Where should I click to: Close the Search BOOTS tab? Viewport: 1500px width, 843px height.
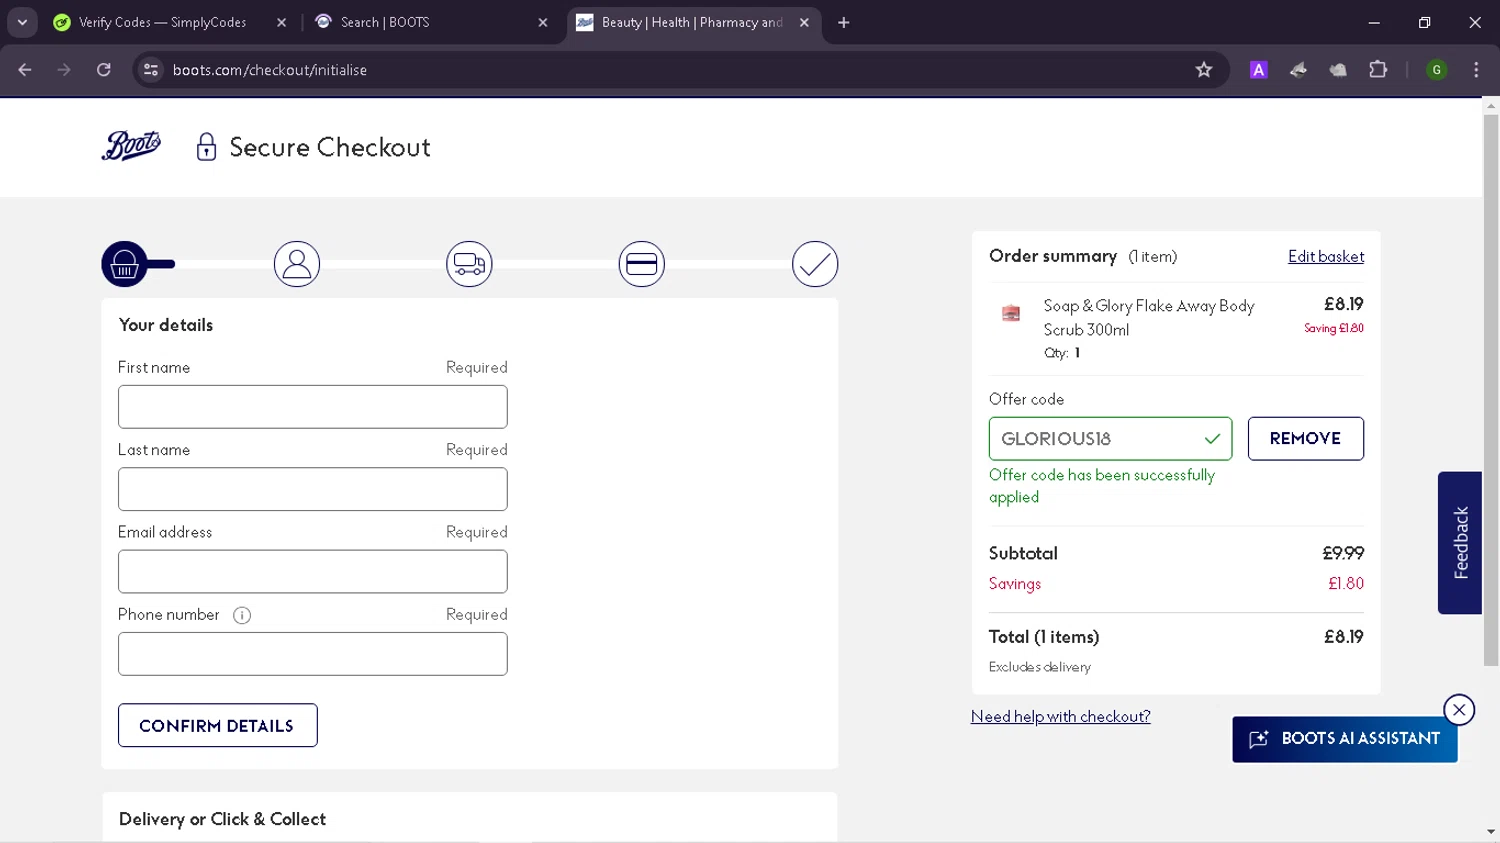coord(543,22)
